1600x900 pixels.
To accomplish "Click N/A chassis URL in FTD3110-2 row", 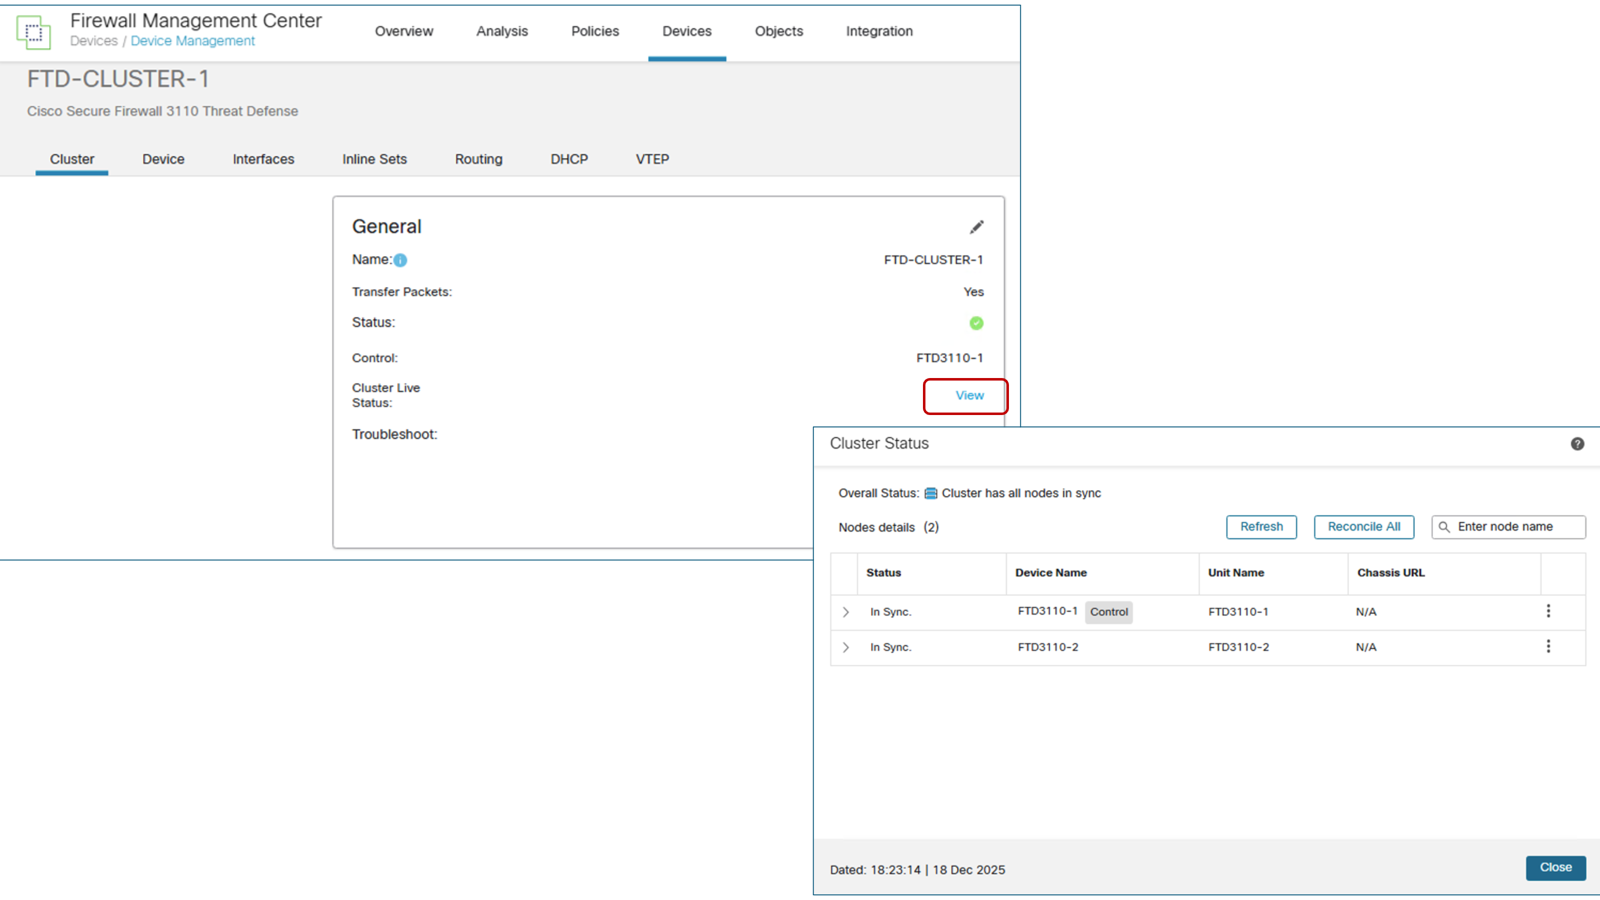I will click(1366, 647).
